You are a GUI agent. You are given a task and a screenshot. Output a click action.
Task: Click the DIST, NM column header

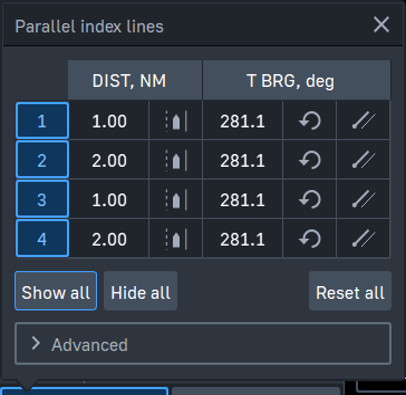pyautogui.click(x=135, y=80)
